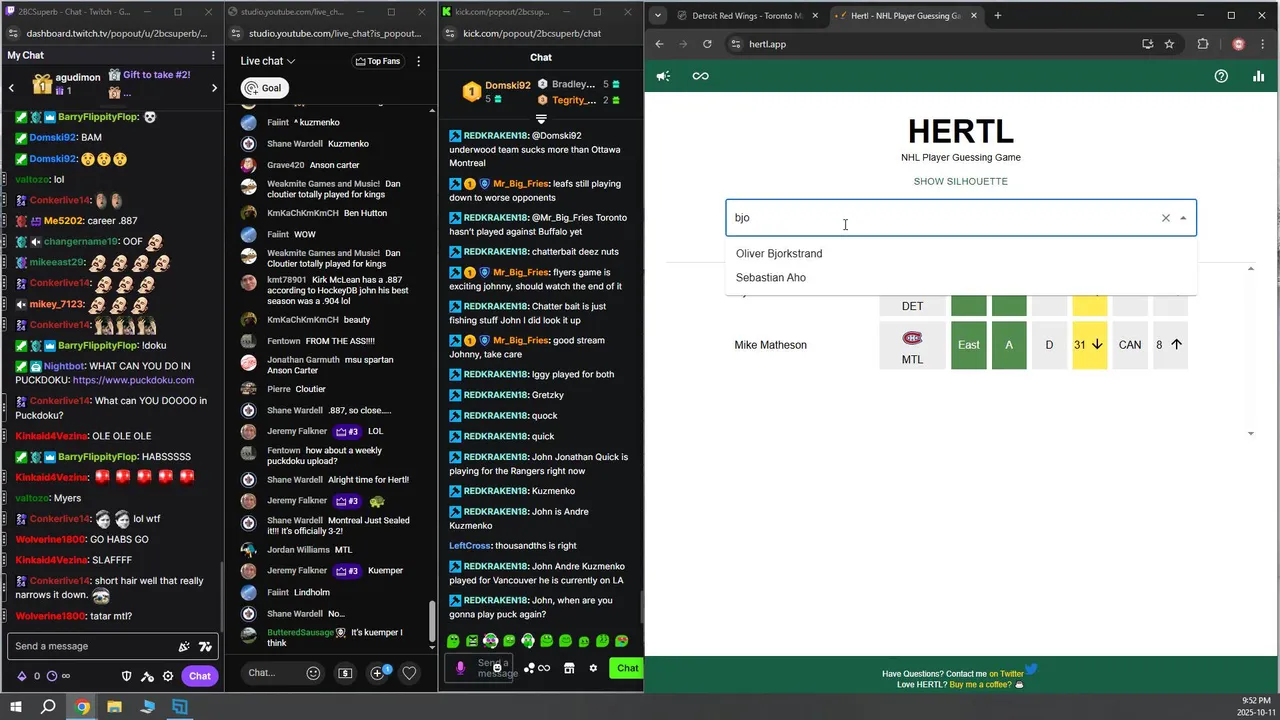Open a new Chrome tab
The width and height of the screenshot is (1280, 720).
(997, 16)
